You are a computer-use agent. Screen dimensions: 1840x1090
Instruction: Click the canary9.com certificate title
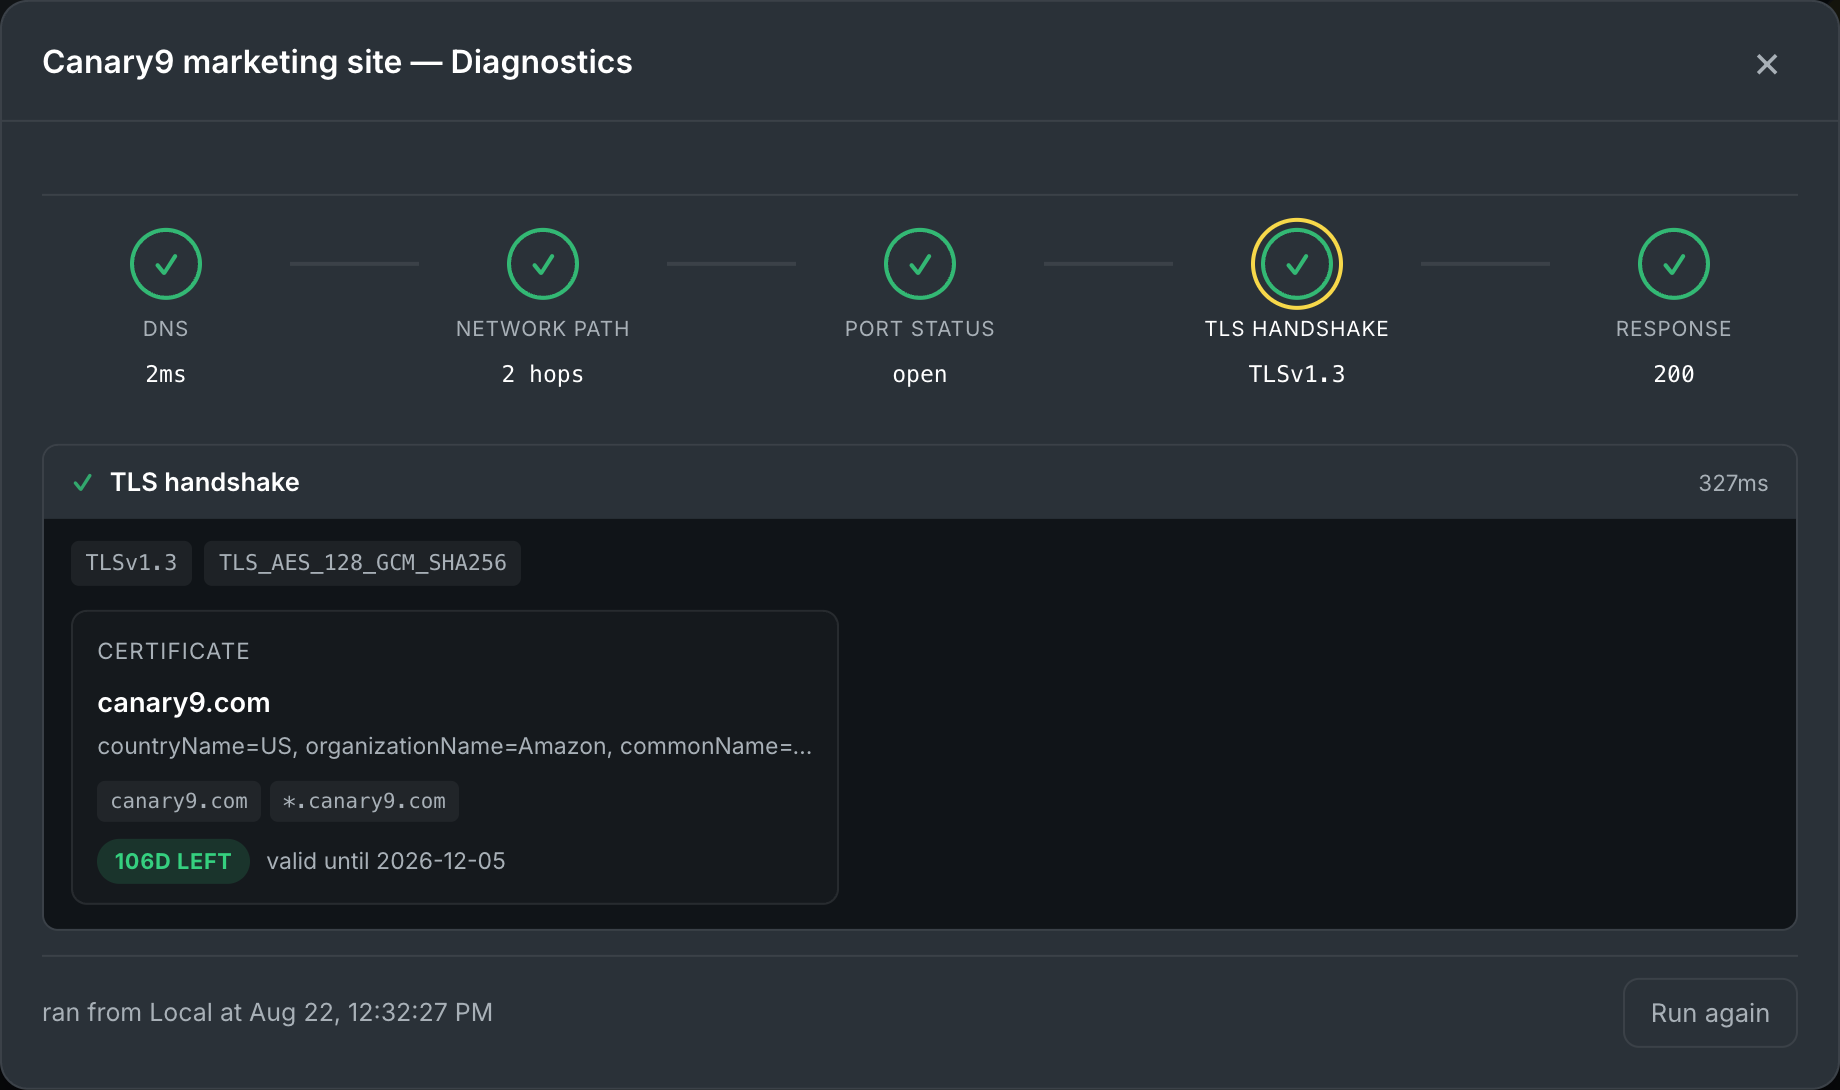[184, 703]
